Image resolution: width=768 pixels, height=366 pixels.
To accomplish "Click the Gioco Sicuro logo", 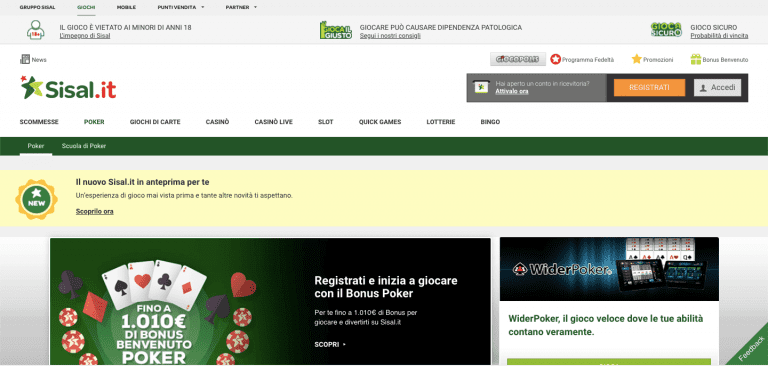I will [x=666, y=29].
